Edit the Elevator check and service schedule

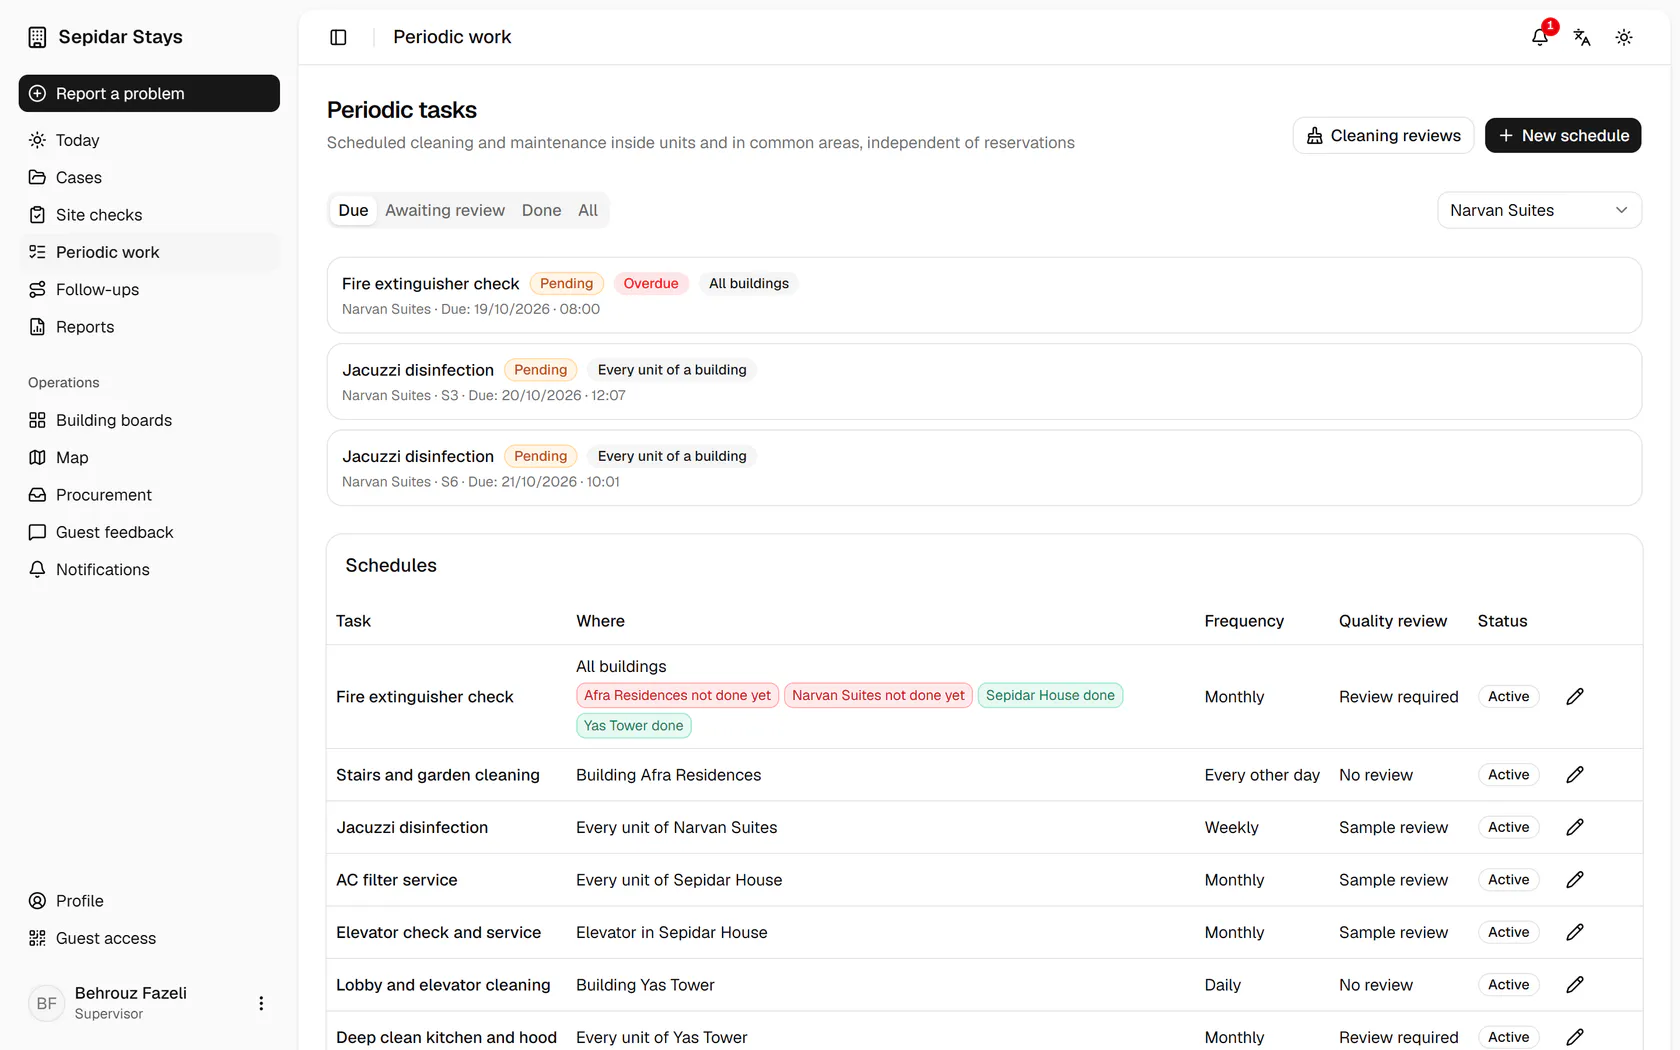1575,932
